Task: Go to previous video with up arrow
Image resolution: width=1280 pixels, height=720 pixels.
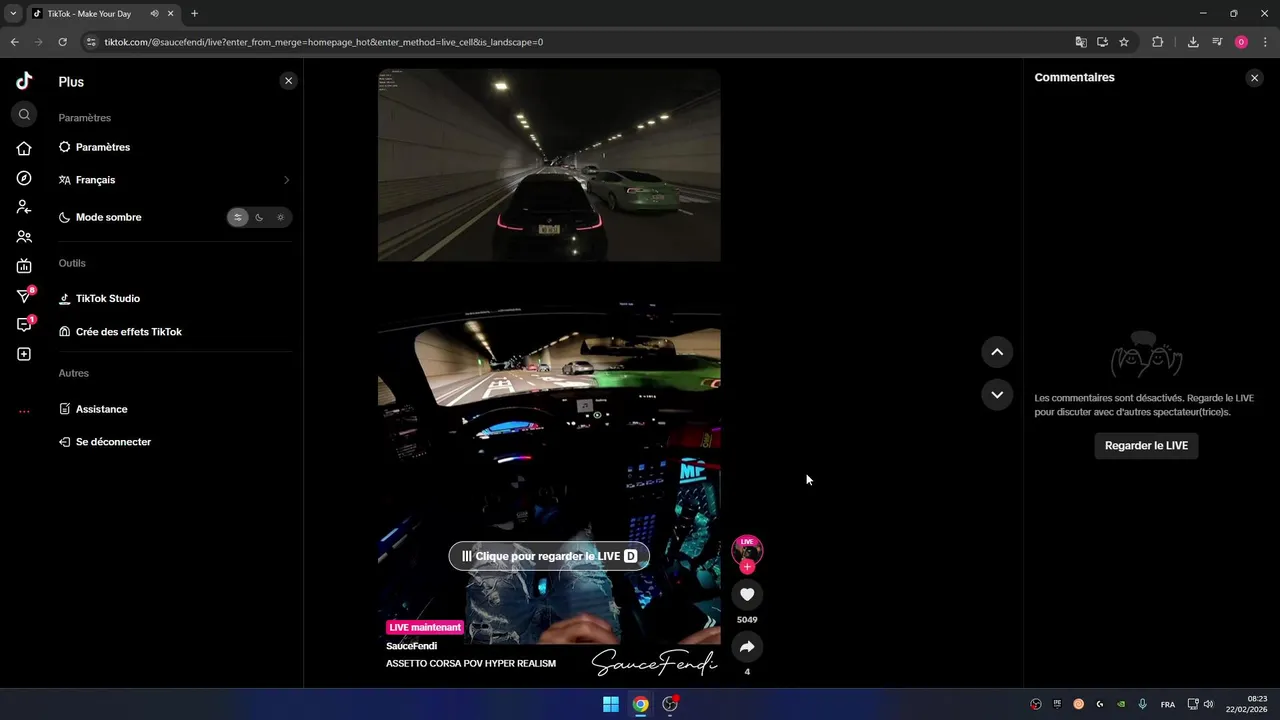Action: [997, 352]
